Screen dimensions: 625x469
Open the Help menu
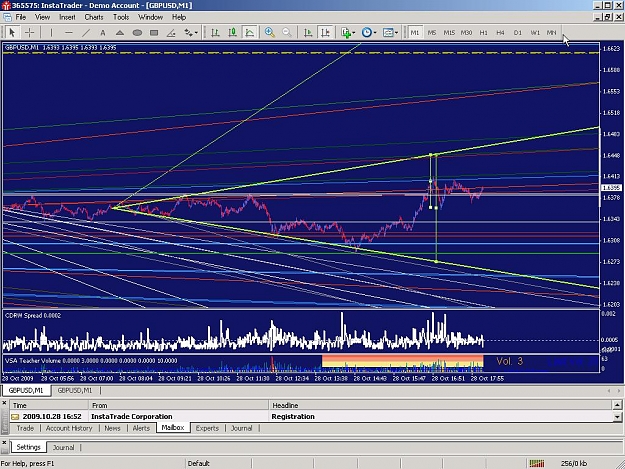pyautogui.click(x=179, y=17)
